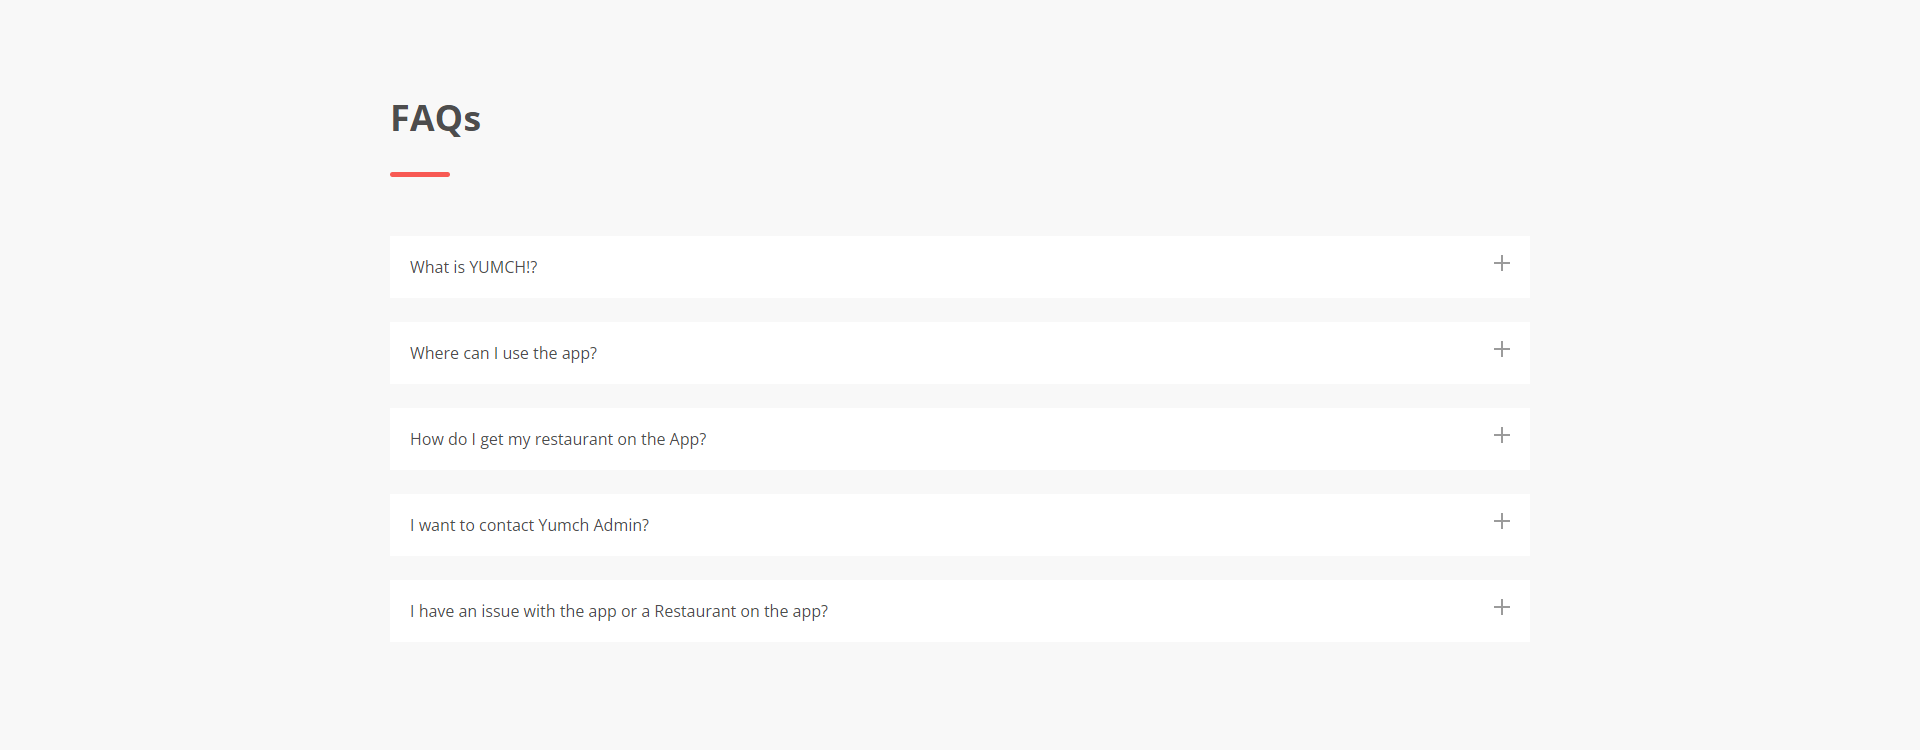Open the 'What is YUMCH!?' question text

click(x=473, y=267)
